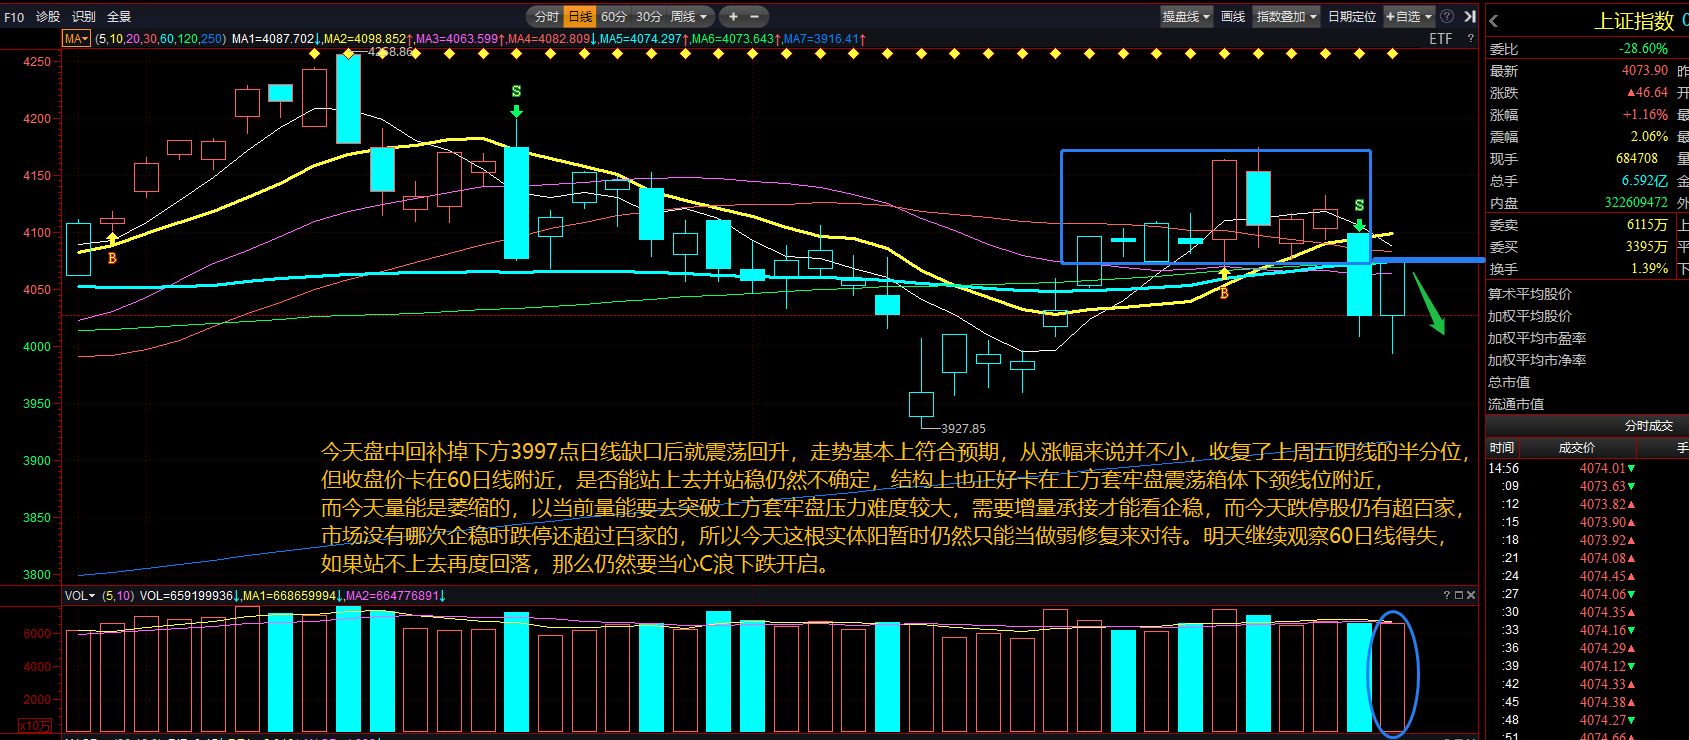Open the 诊股 menu item

[x=48, y=17]
